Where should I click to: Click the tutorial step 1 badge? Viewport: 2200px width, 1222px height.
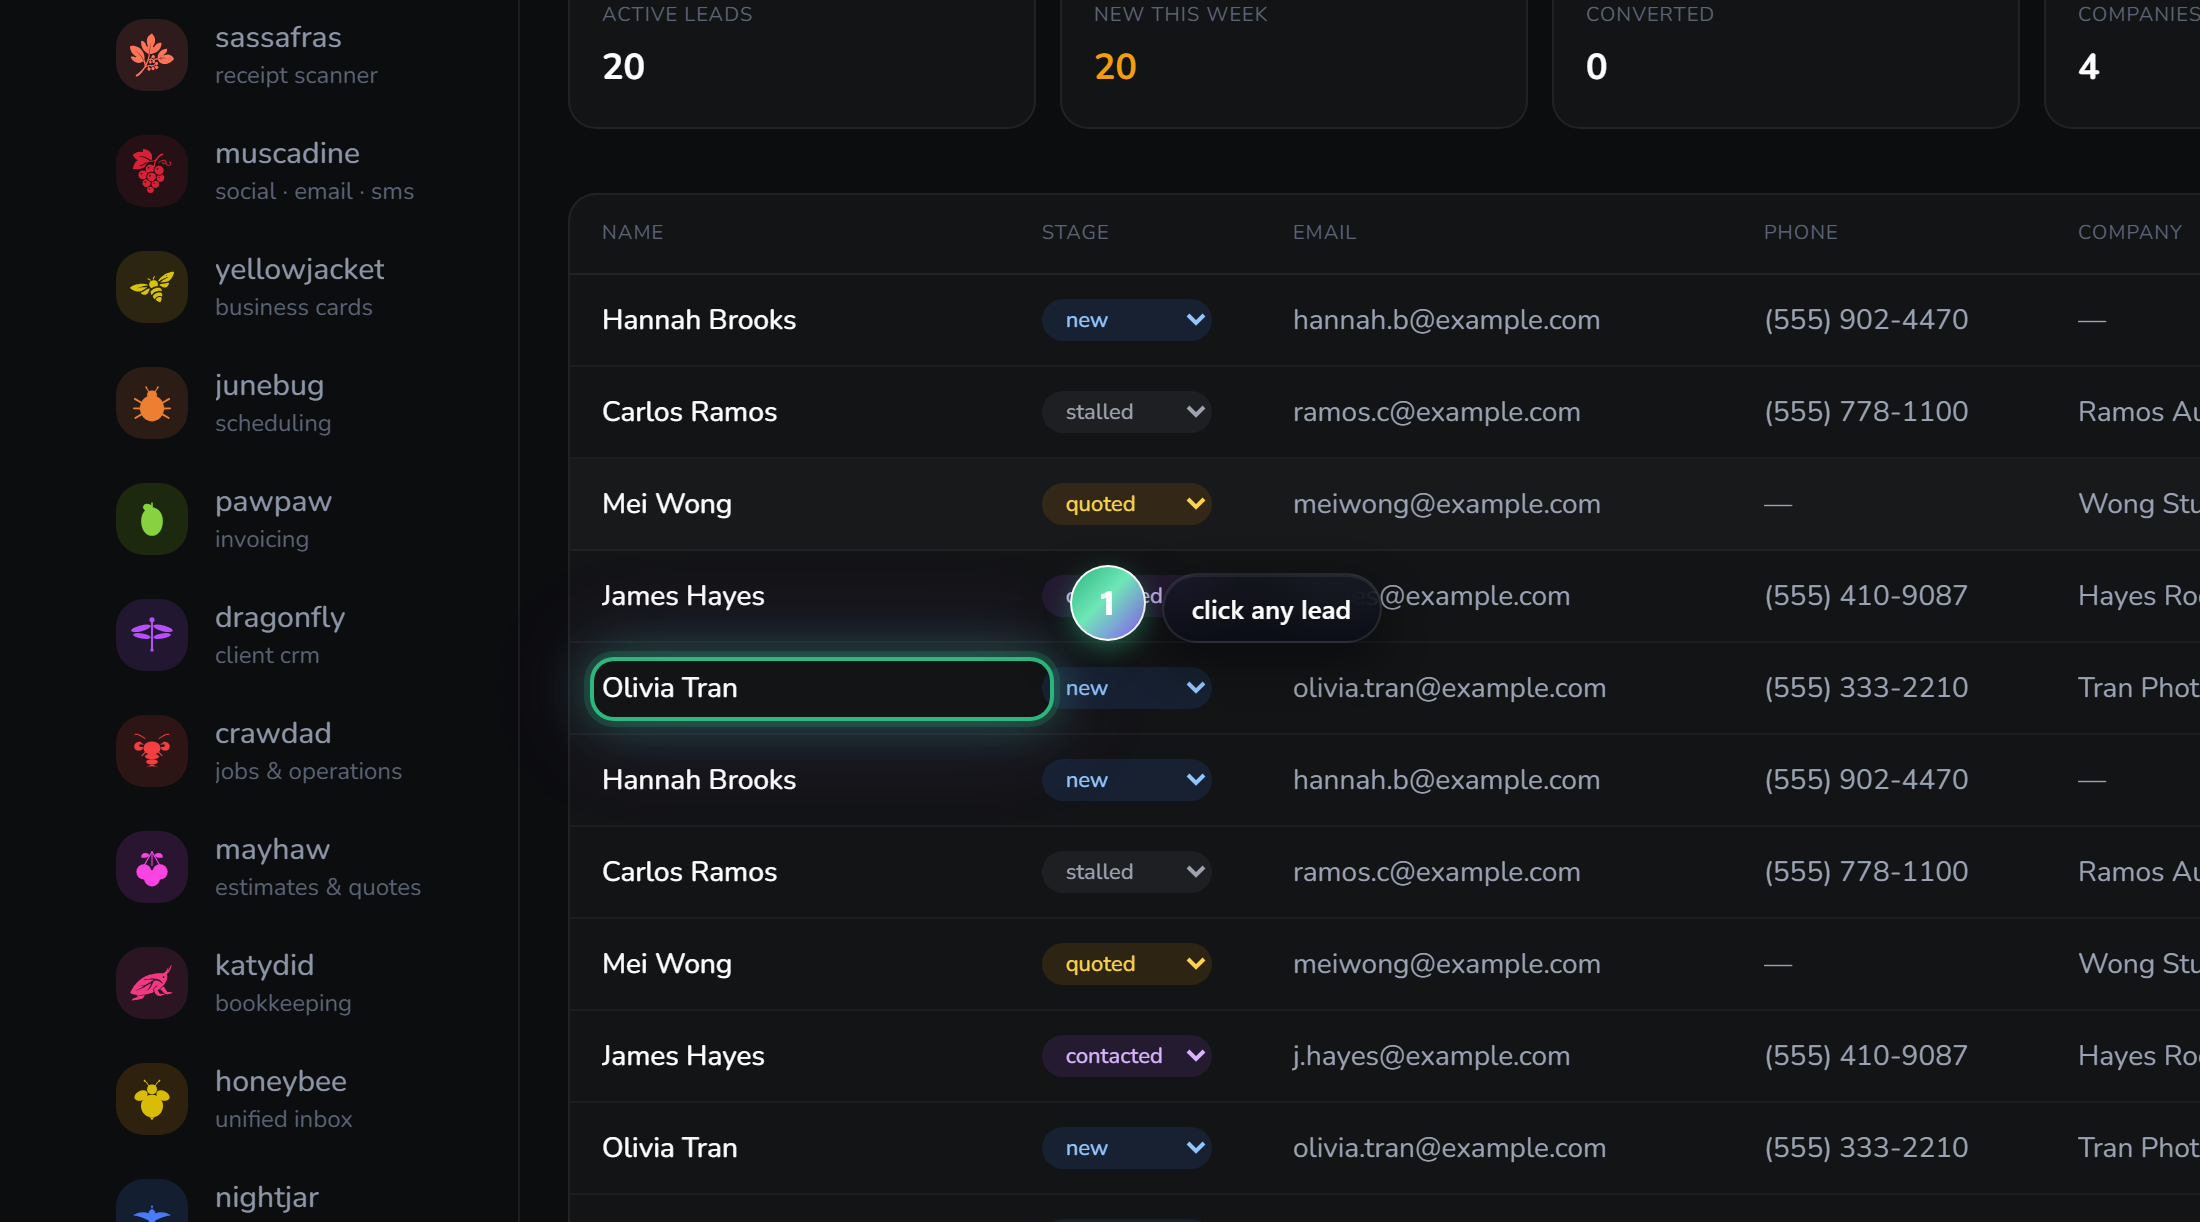coord(1107,603)
